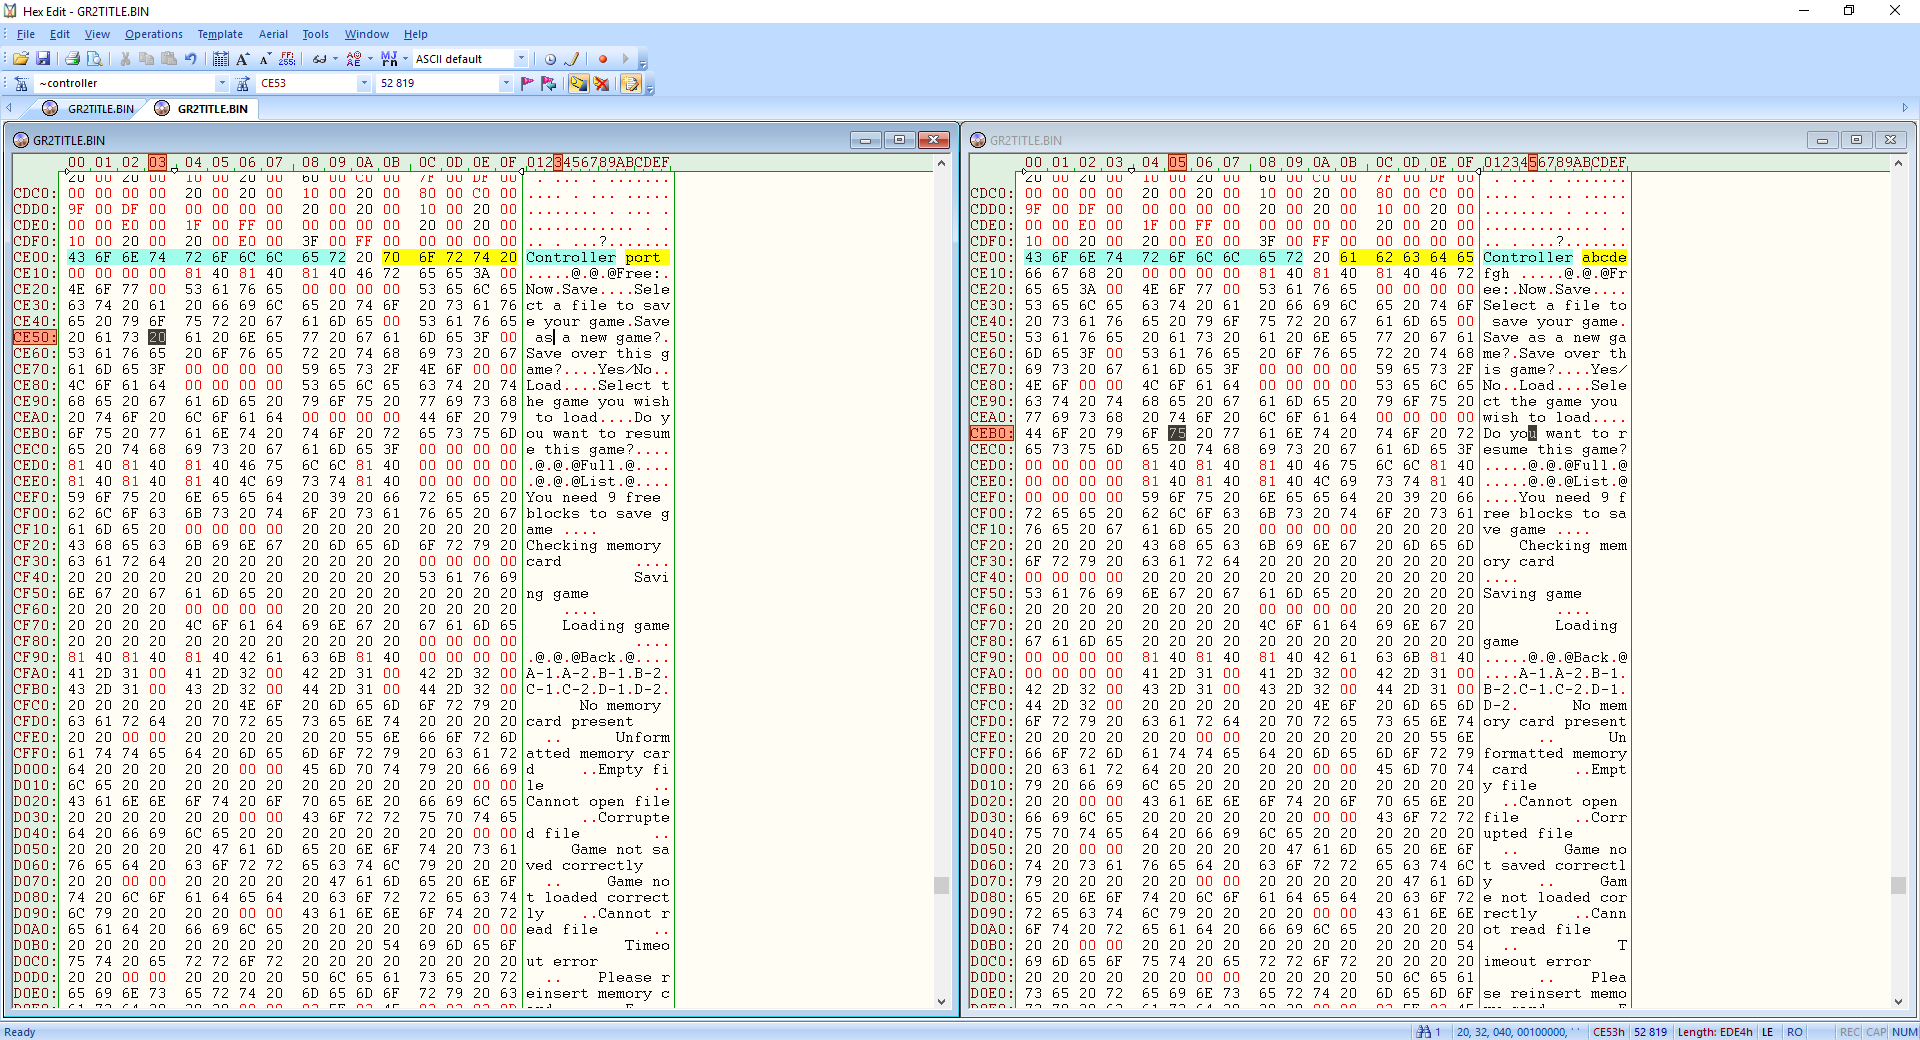This screenshot has width=1920, height=1040.
Task: Expand the glasses icon dropdown arrow
Action: pos(334,59)
